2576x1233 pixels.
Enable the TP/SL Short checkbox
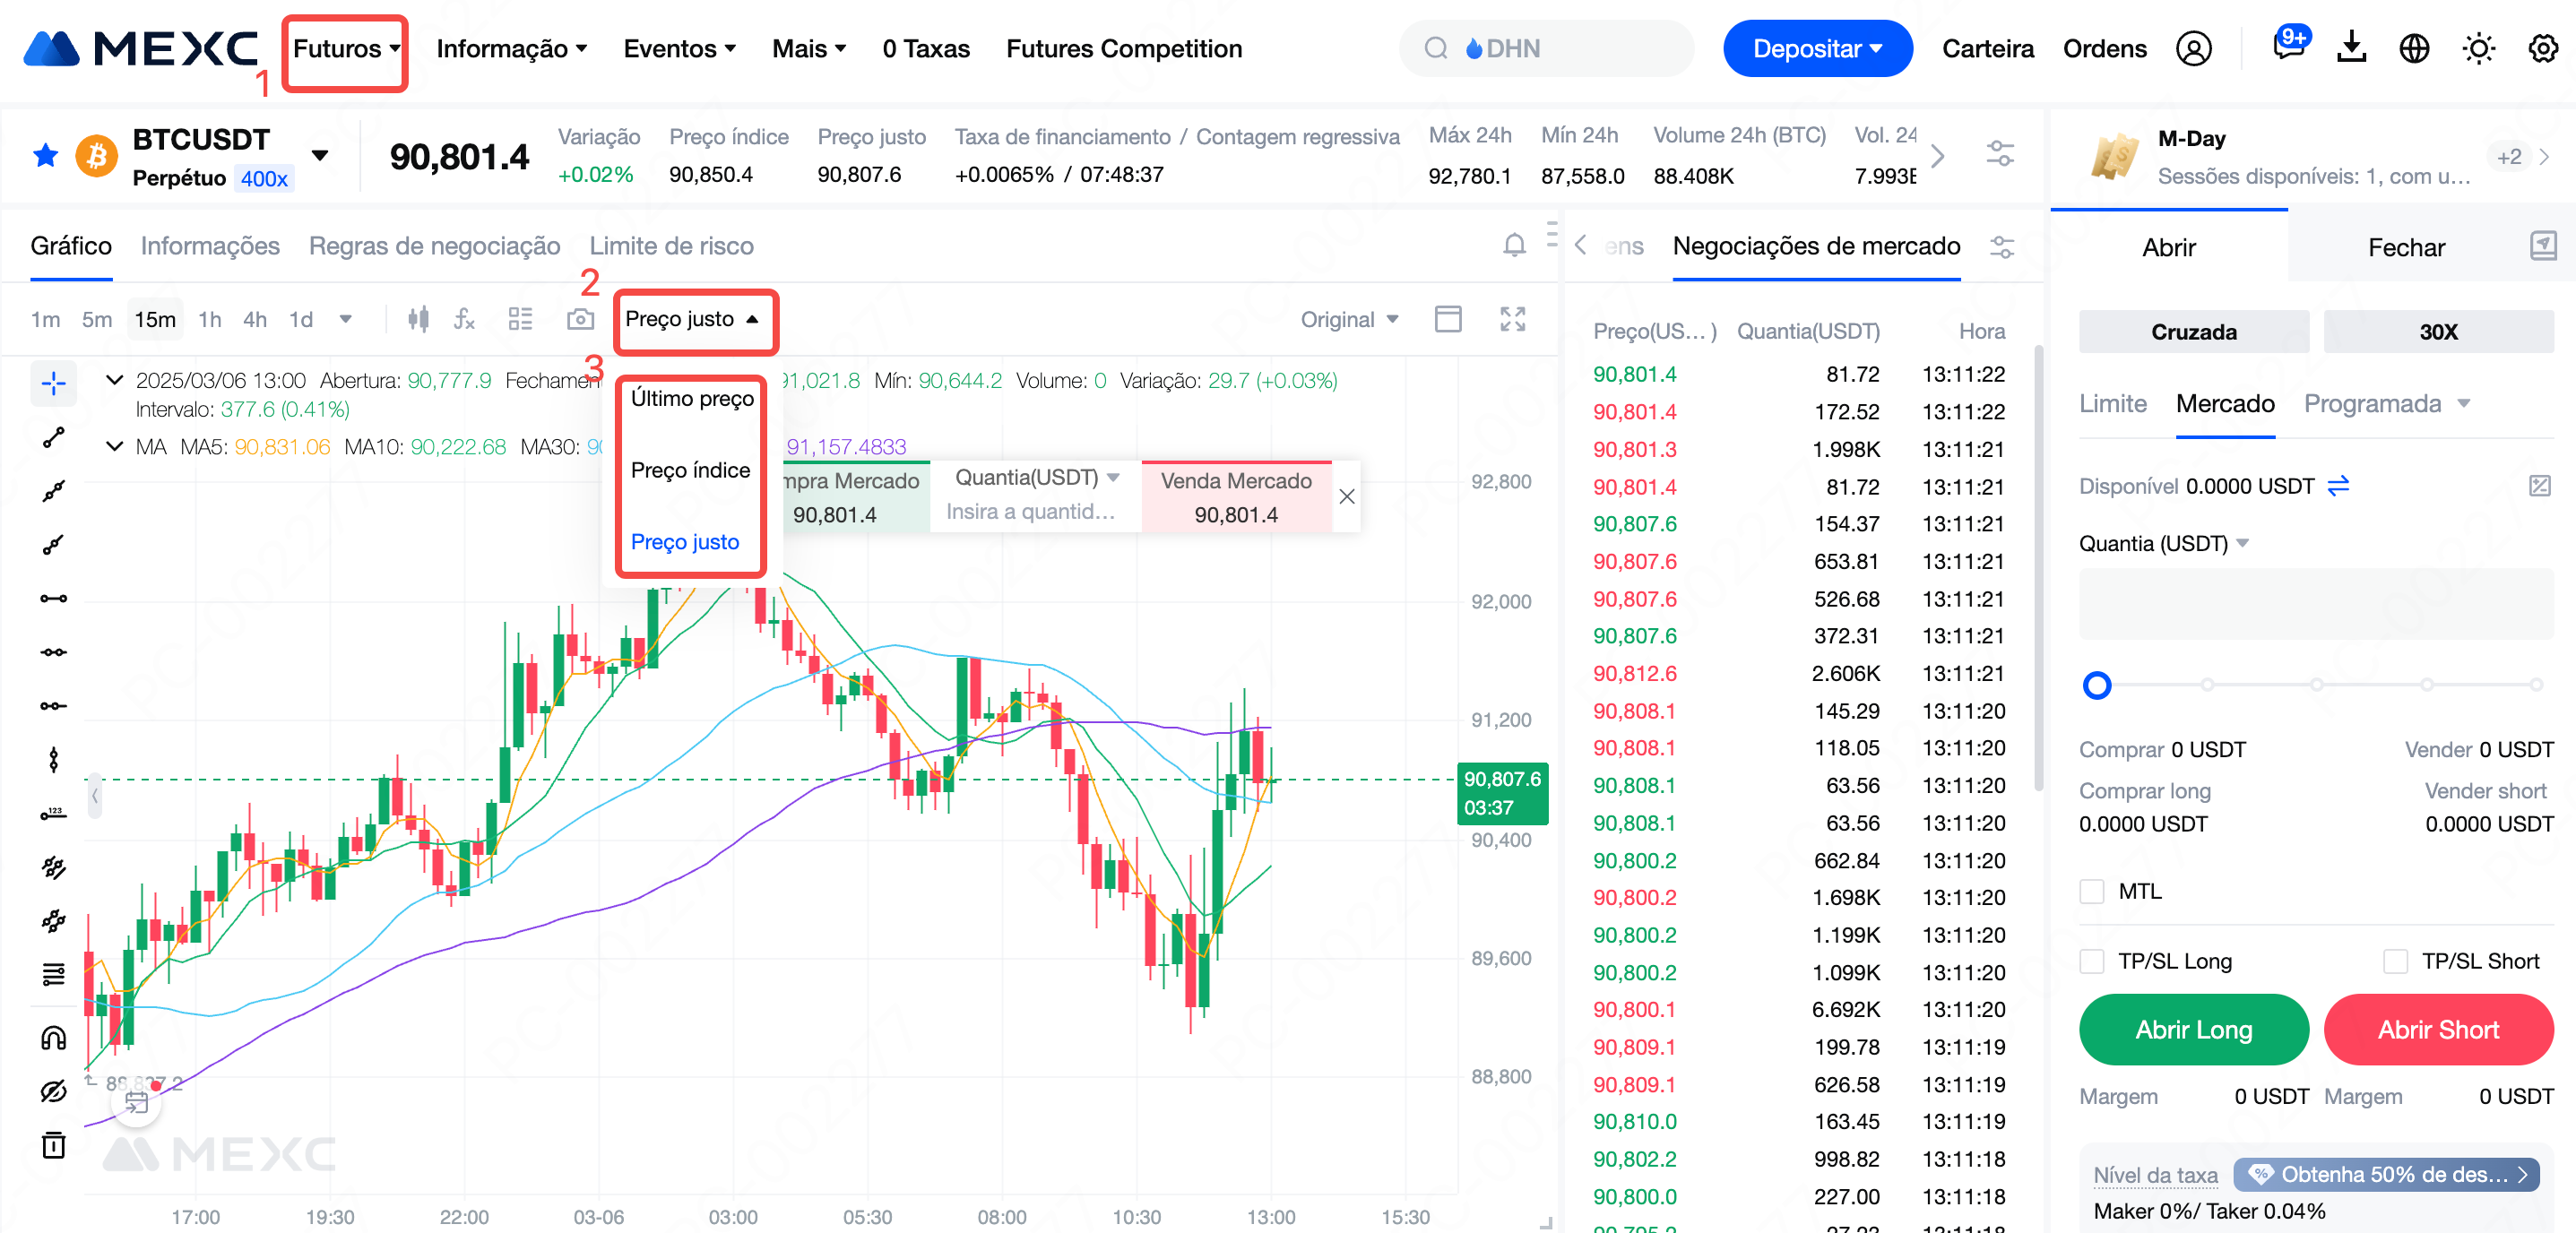point(2394,961)
